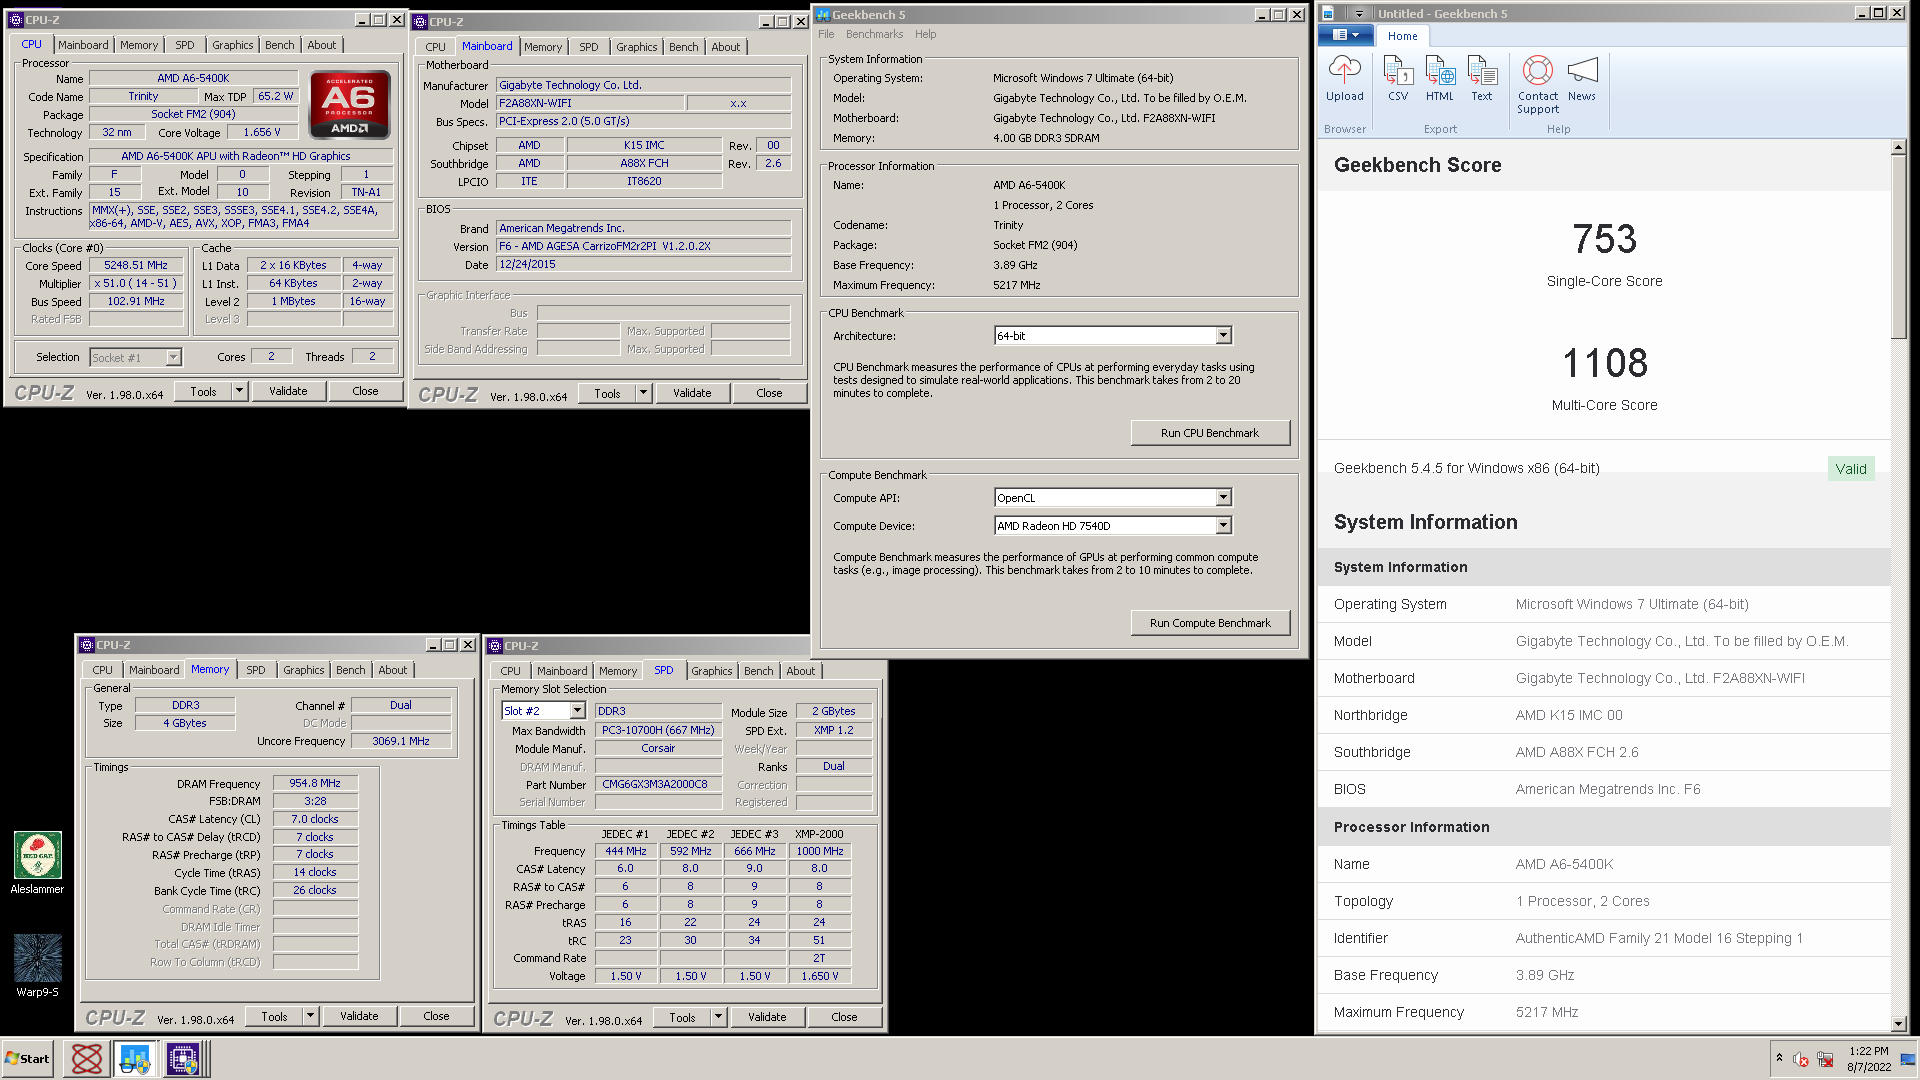This screenshot has width=1920, height=1080.
Task: Click CPU-Z title icon in Mainboard window
Action: tap(420, 21)
